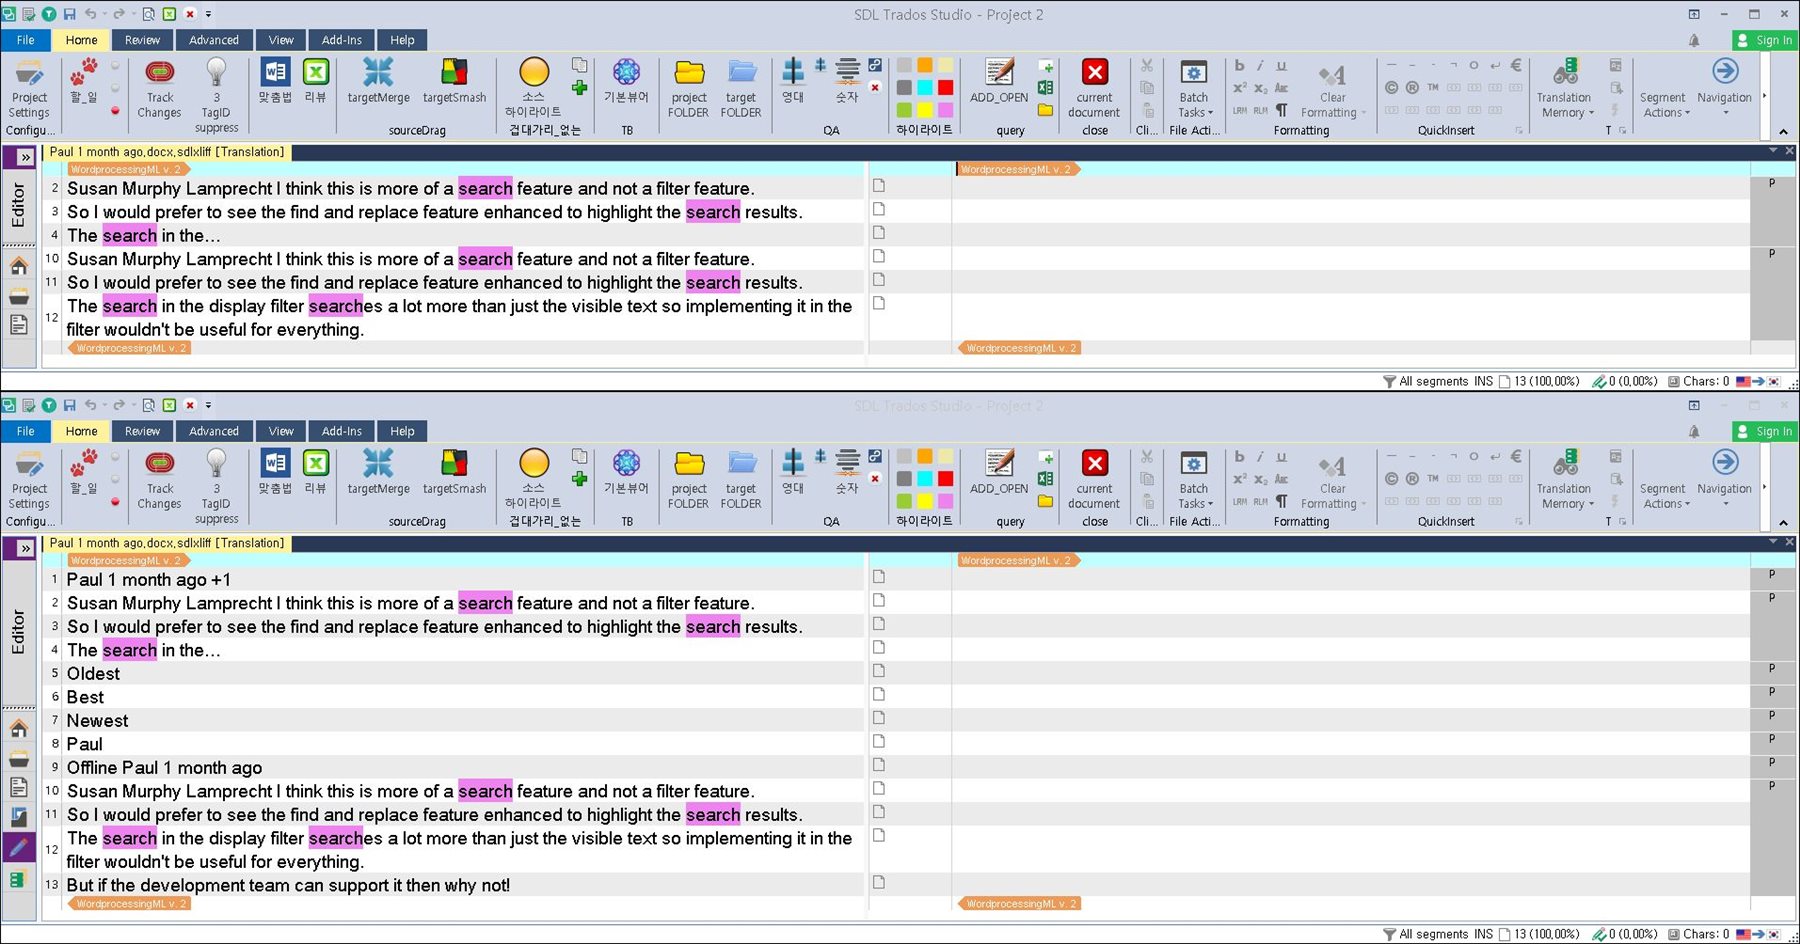1800x944 pixels.
Task: Click the pencil Editor view icon in bottom sidebar
Action: tap(18, 848)
